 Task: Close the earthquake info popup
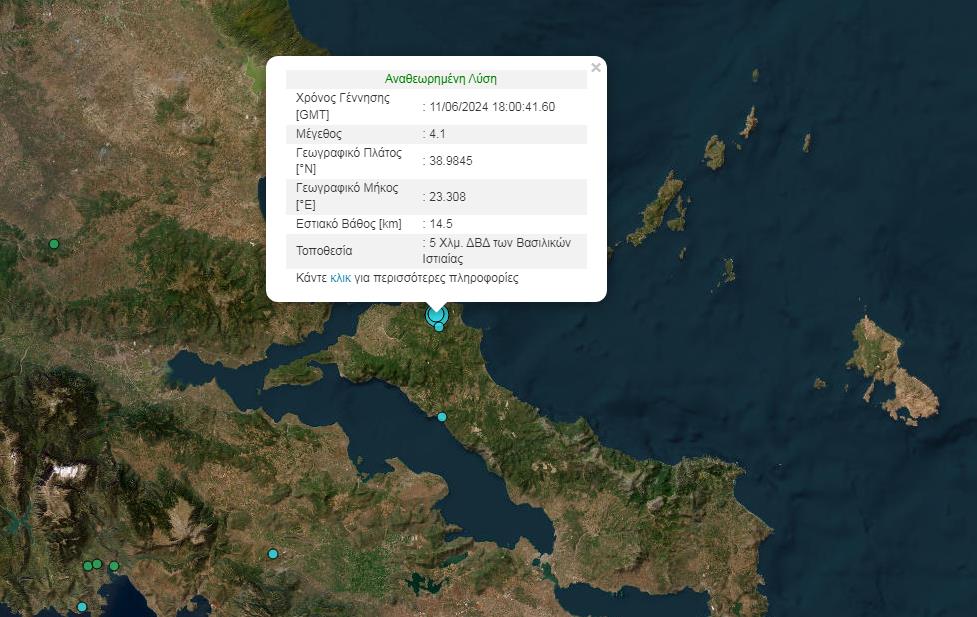point(596,68)
